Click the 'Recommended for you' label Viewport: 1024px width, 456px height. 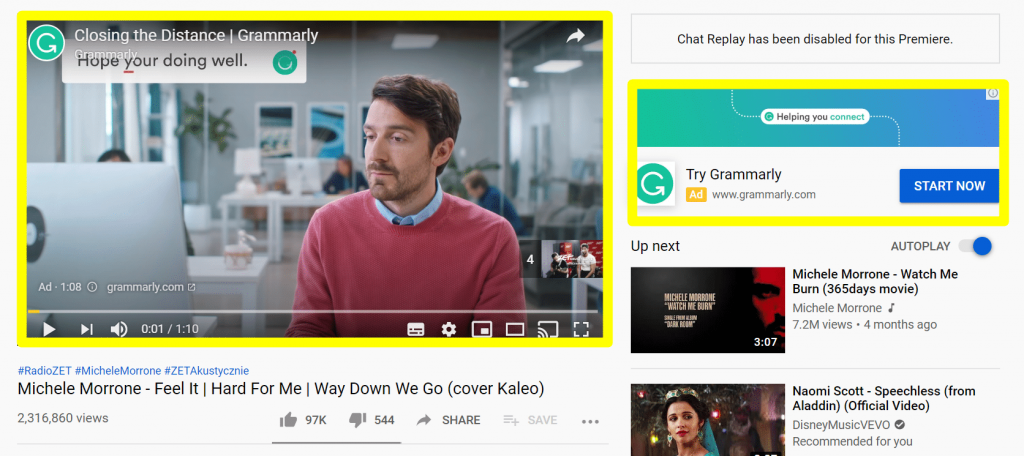852,442
